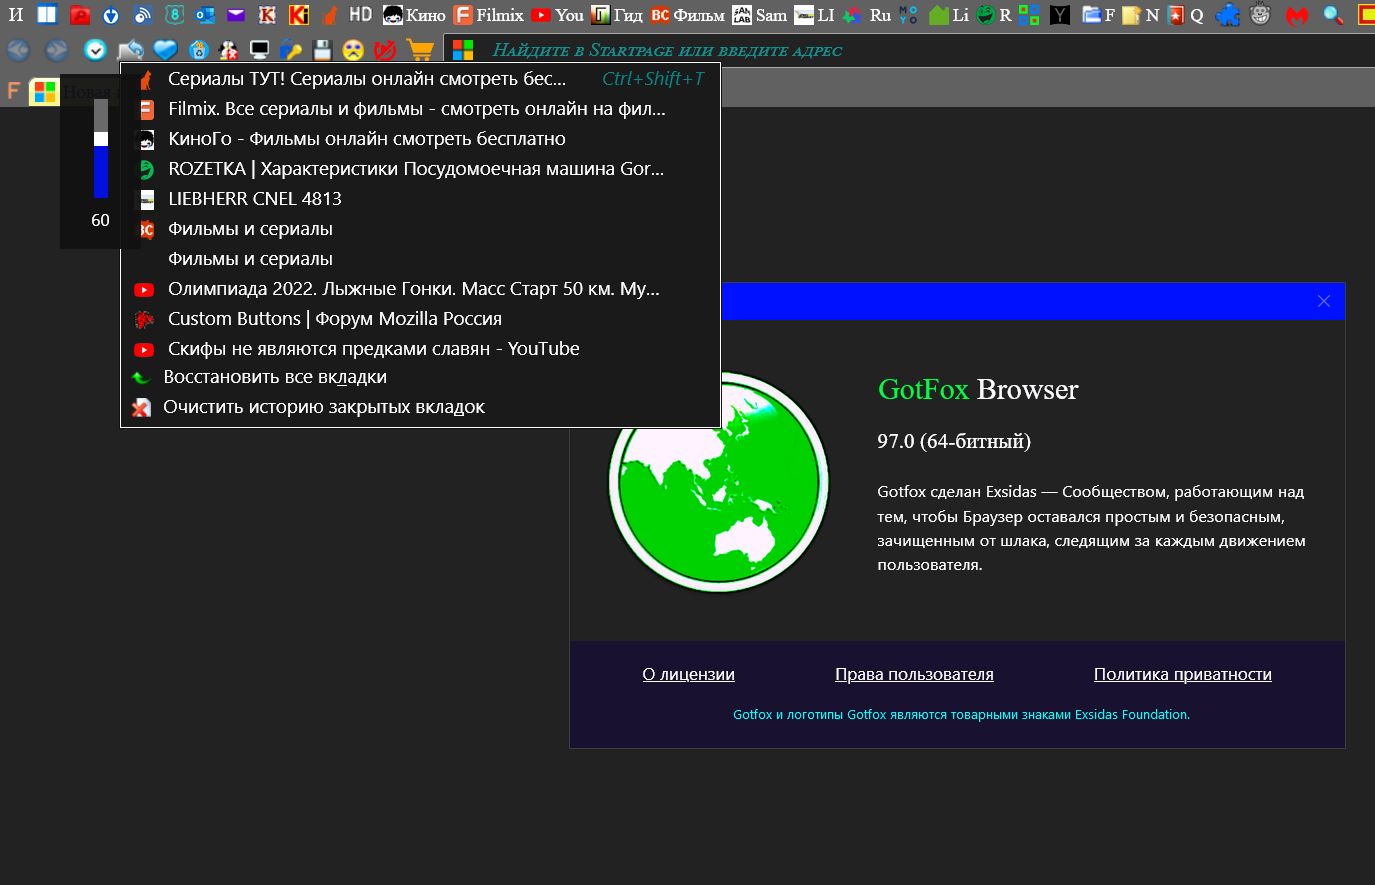Reopen the 'LIEBHERR CNEL 4813' tab
This screenshot has width=1375, height=885.
pyautogui.click(x=420, y=199)
